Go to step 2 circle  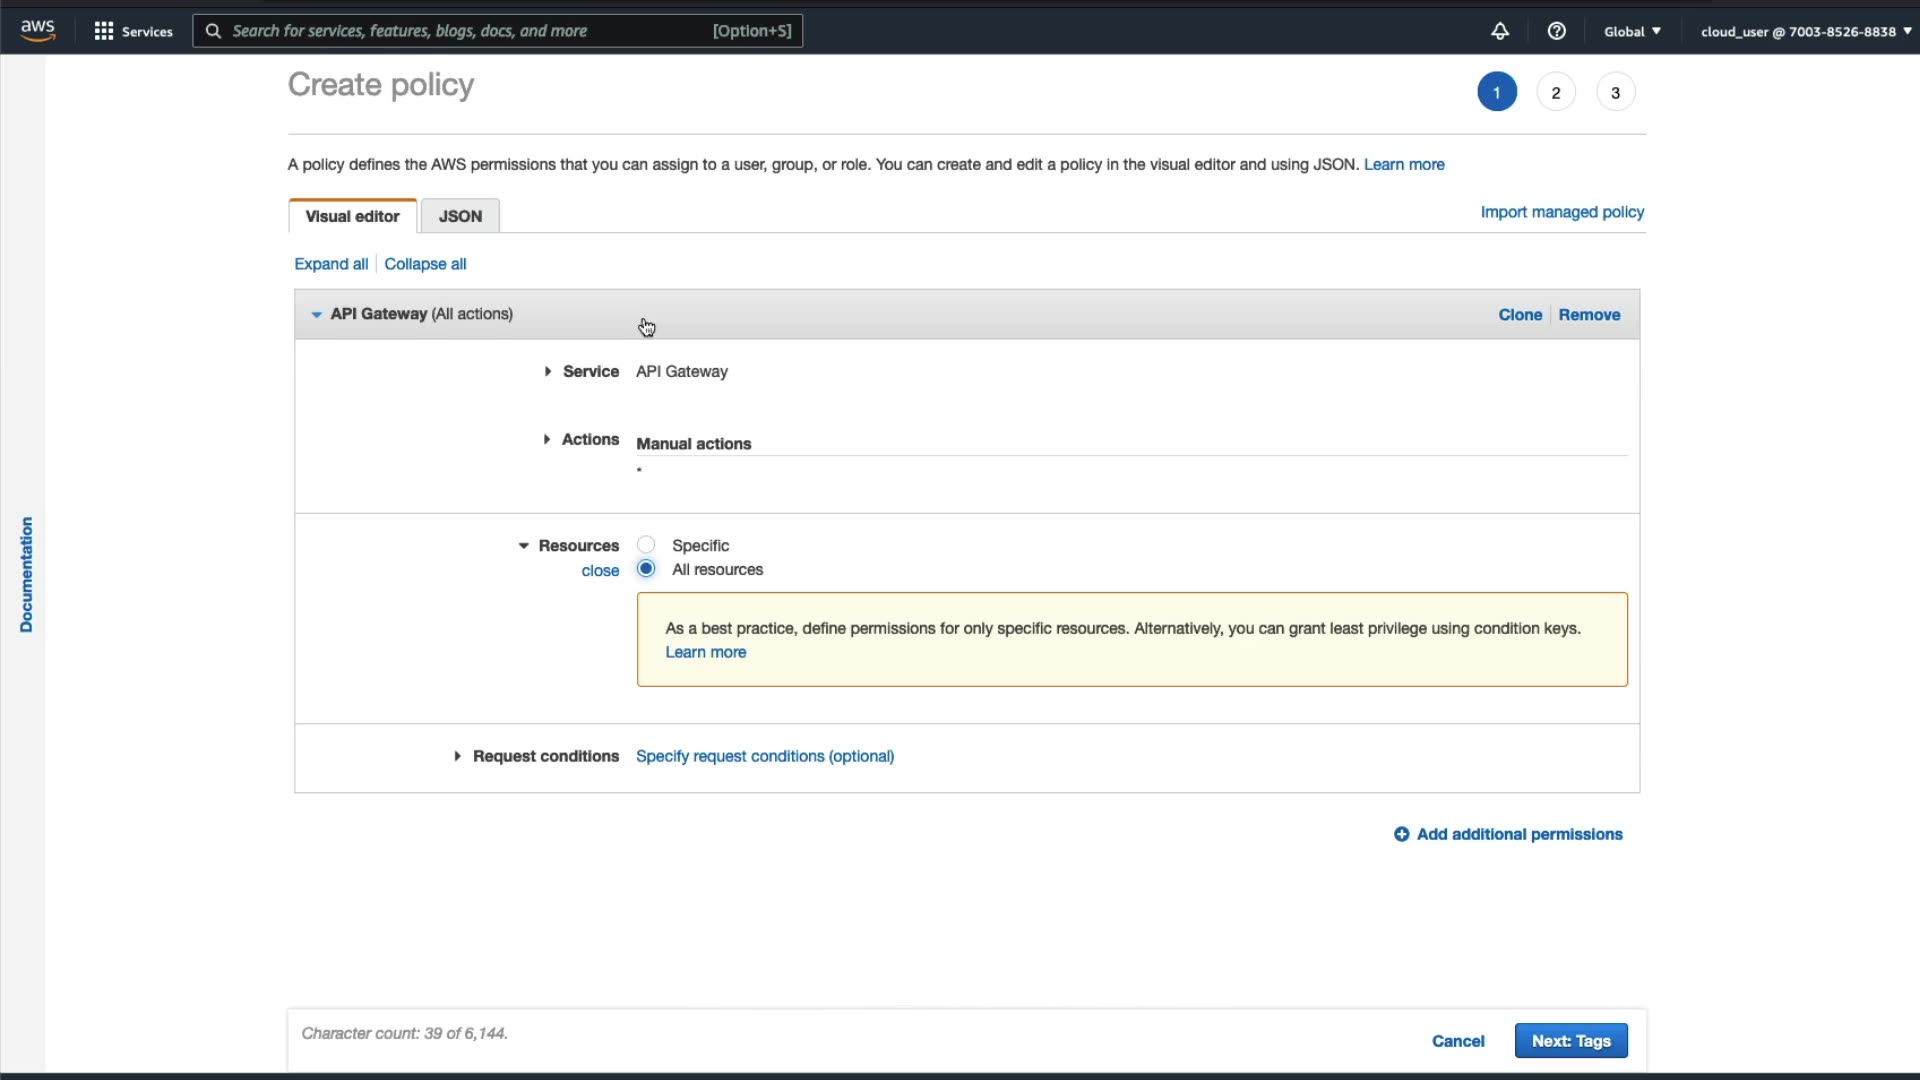1555,92
